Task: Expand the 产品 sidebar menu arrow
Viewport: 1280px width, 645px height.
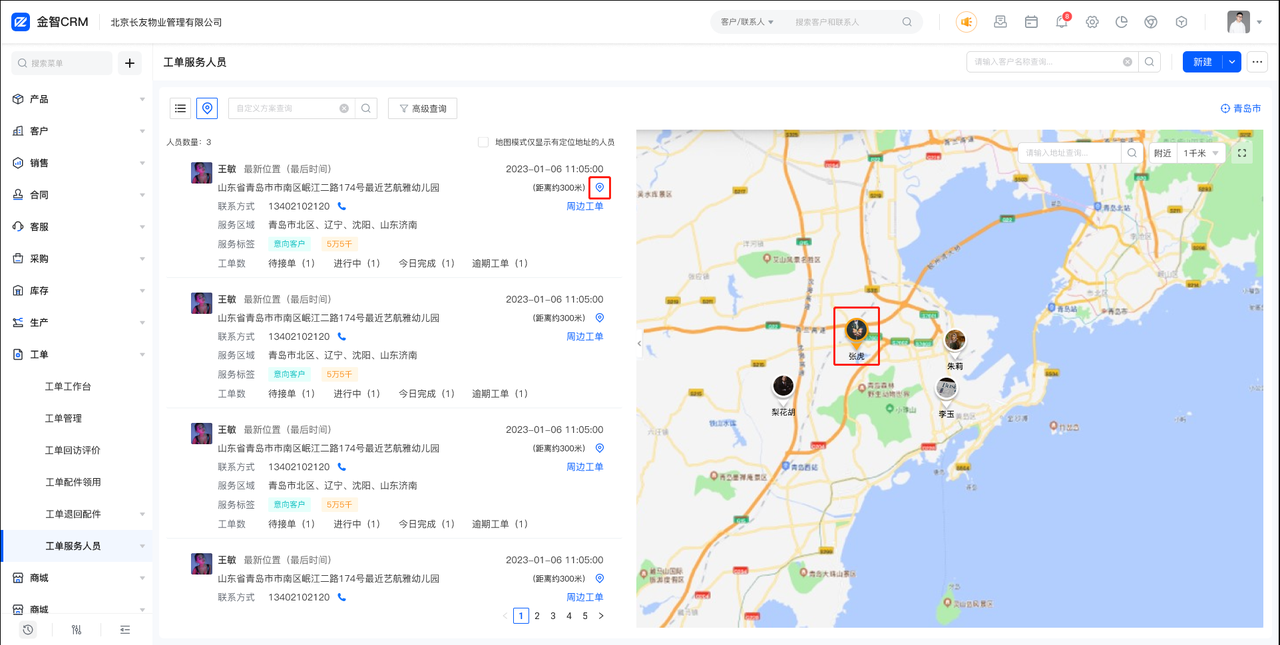Action: pyautogui.click(x=142, y=99)
